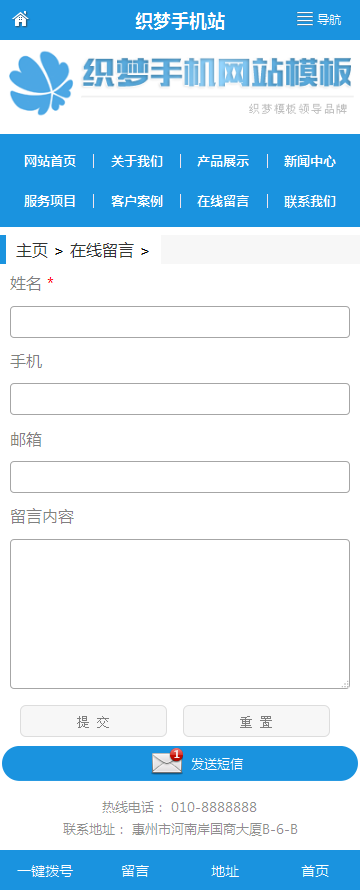Open 网站首页 in the navigation
This screenshot has width=360, height=890.
50,161
